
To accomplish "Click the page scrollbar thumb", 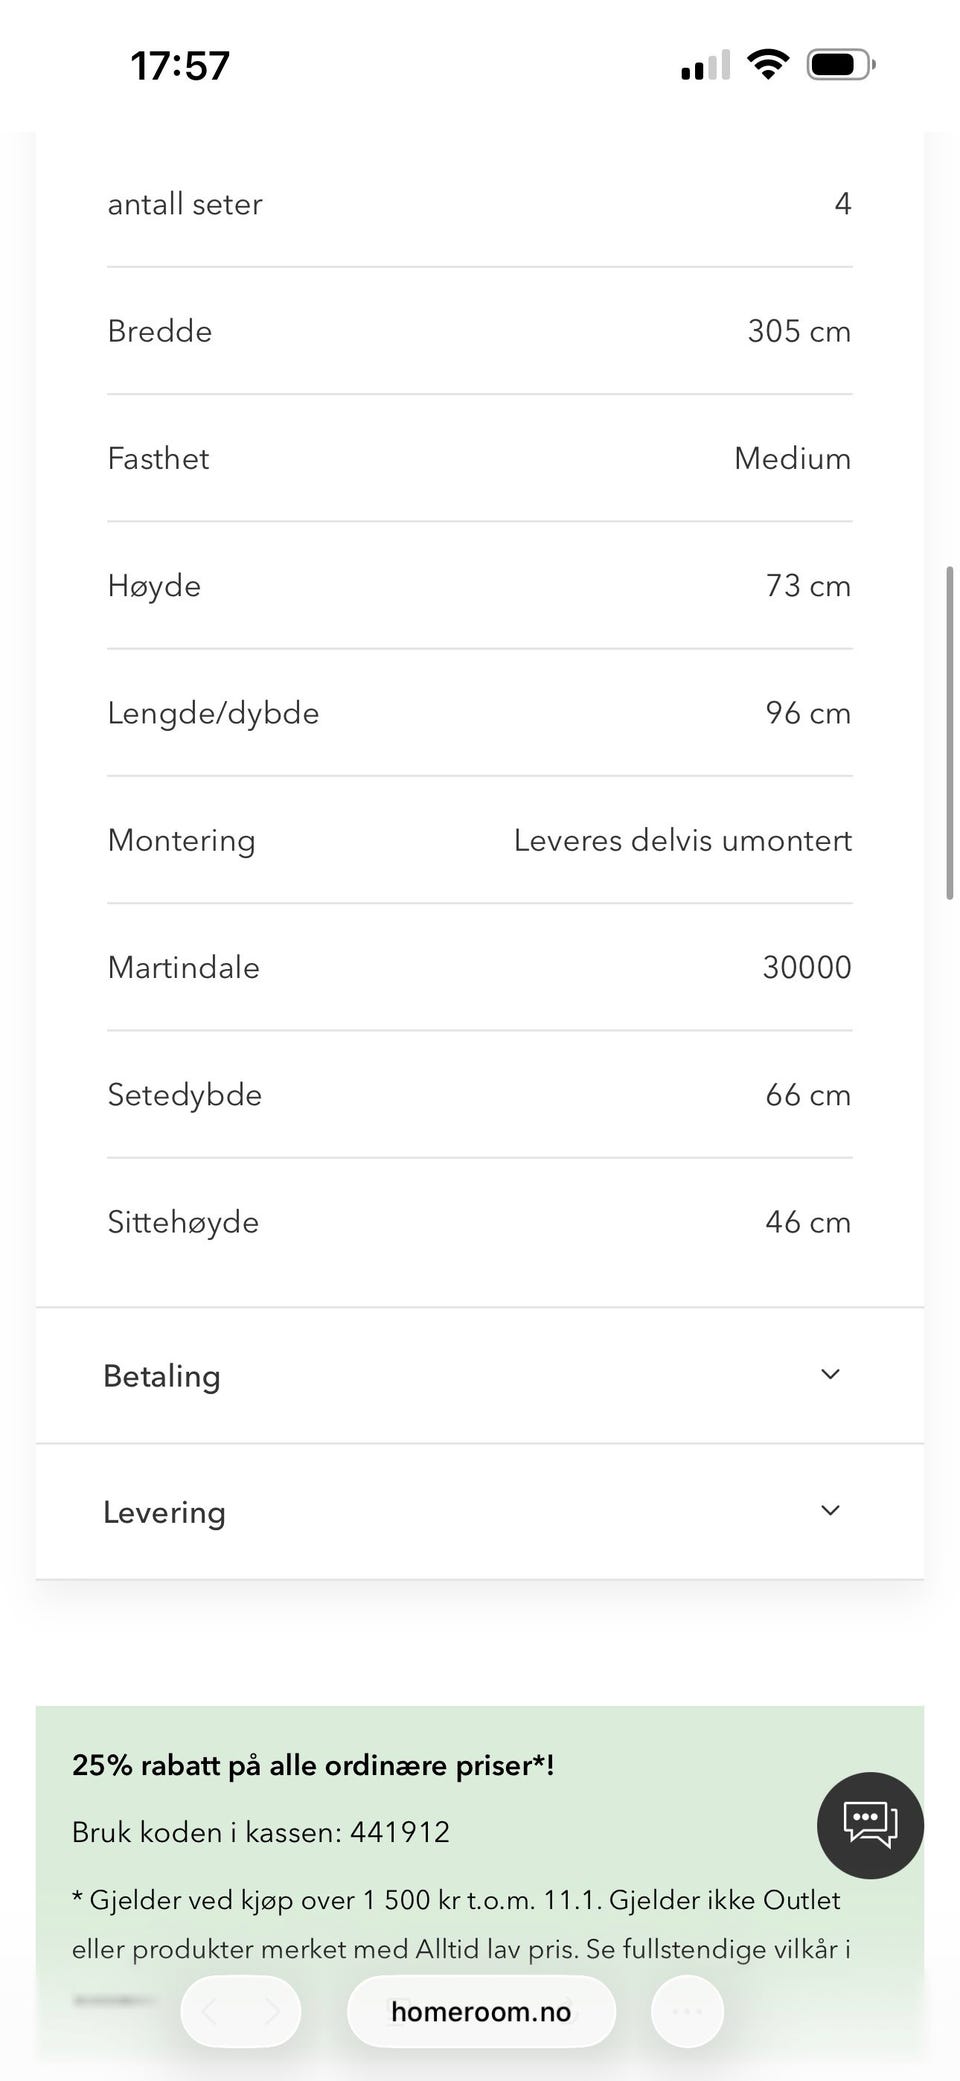I will coord(949,733).
